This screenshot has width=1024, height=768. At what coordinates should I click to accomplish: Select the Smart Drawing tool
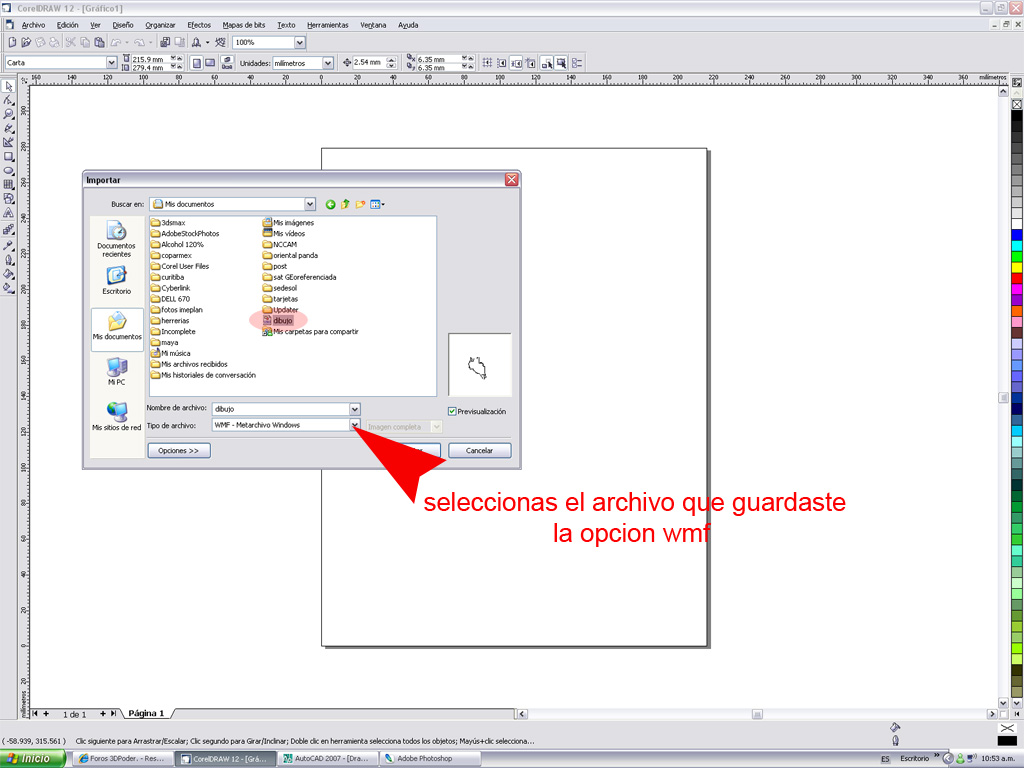[x=8, y=142]
